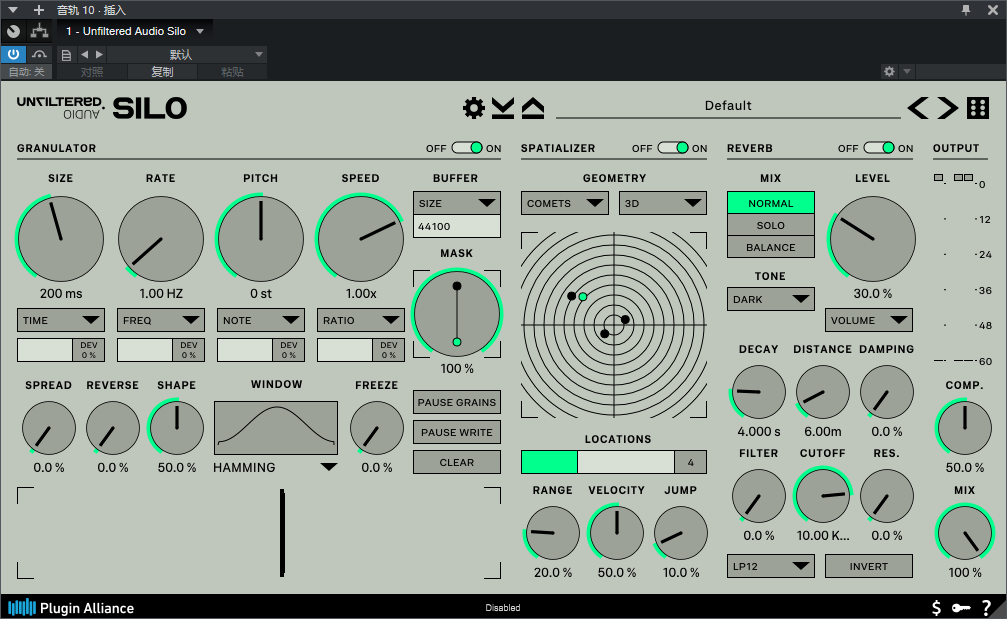Screen dimensions: 1007x619
Task: Click the 自动: 关 automation tab
Action: [x=27, y=71]
